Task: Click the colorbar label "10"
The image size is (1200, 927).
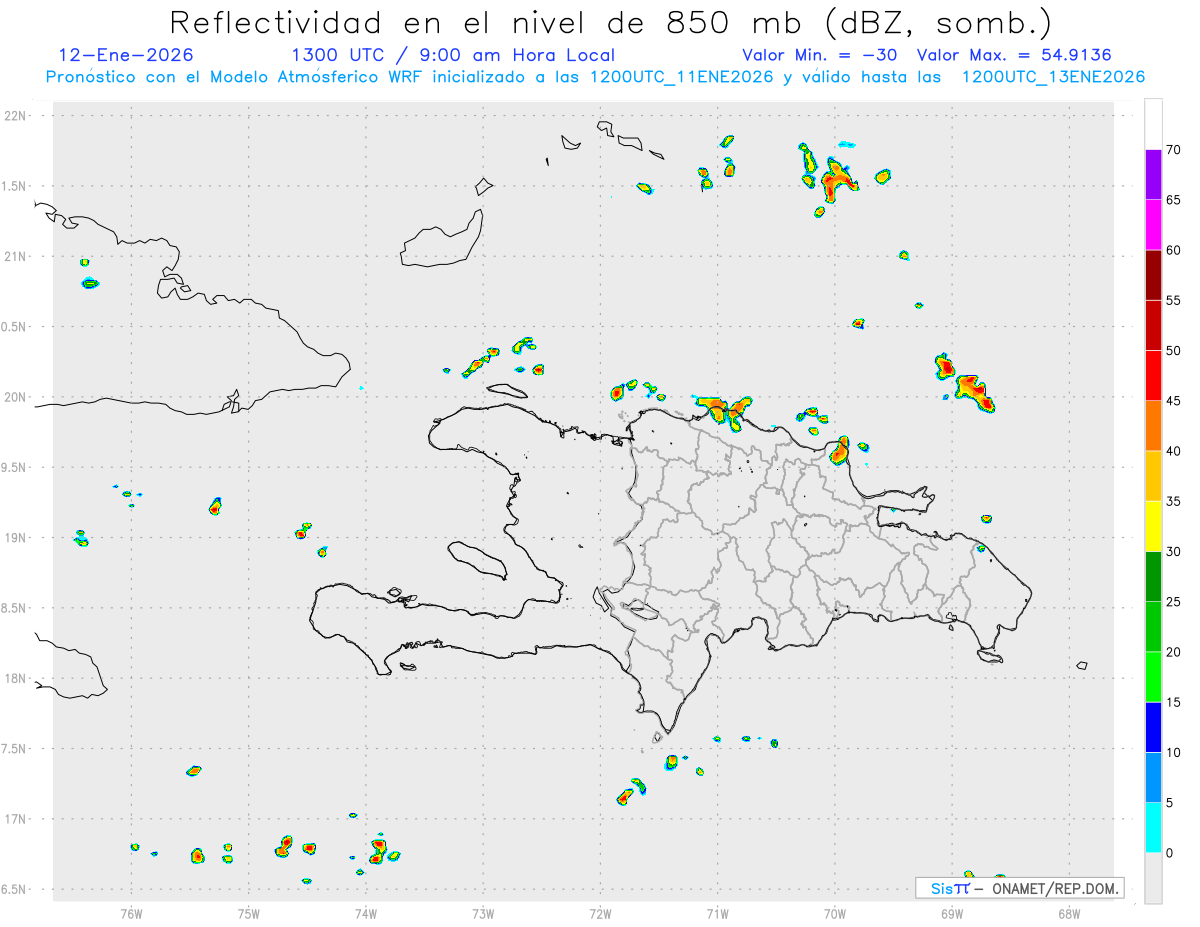Action: coord(1174,753)
